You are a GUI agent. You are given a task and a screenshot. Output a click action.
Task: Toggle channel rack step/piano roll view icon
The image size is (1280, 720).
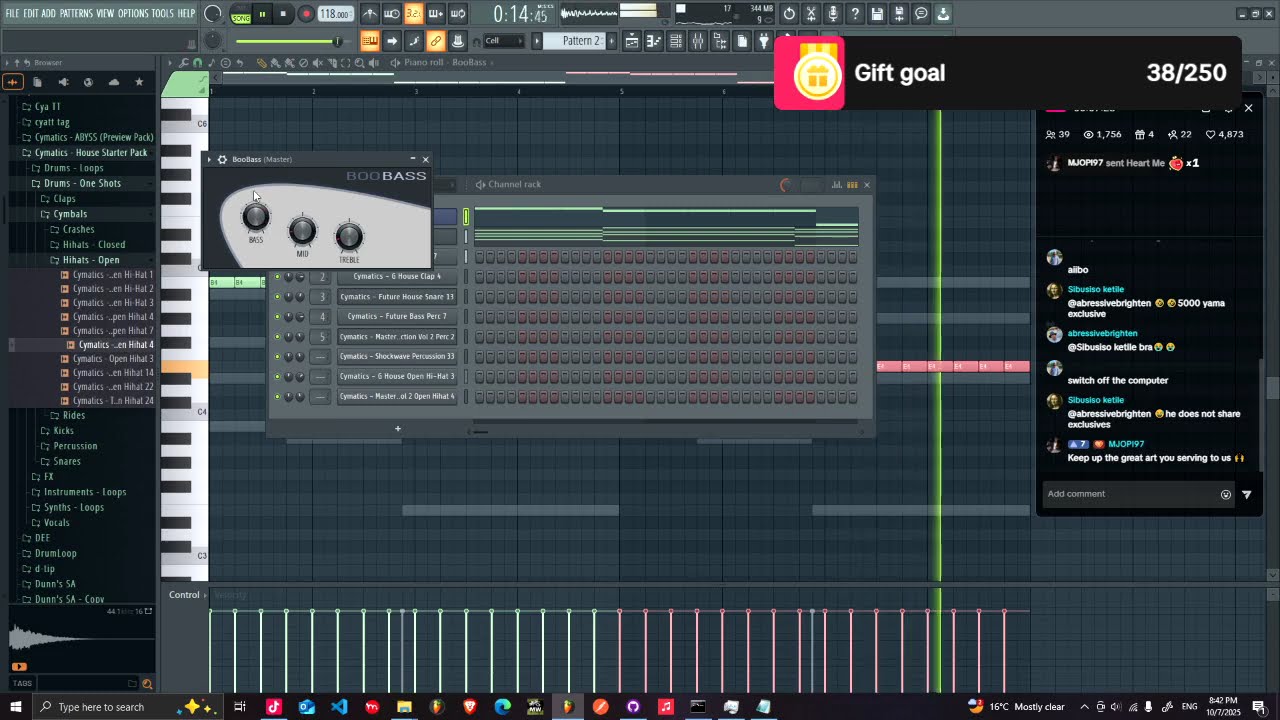pyautogui.click(x=852, y=185)
